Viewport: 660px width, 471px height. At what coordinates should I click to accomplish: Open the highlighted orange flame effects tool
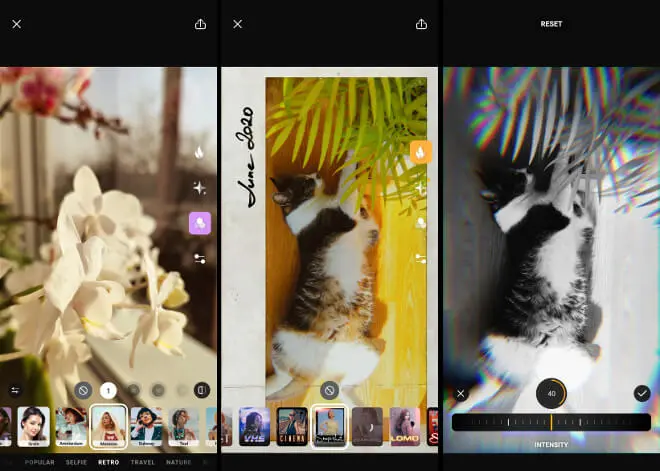tap(421, 152)
